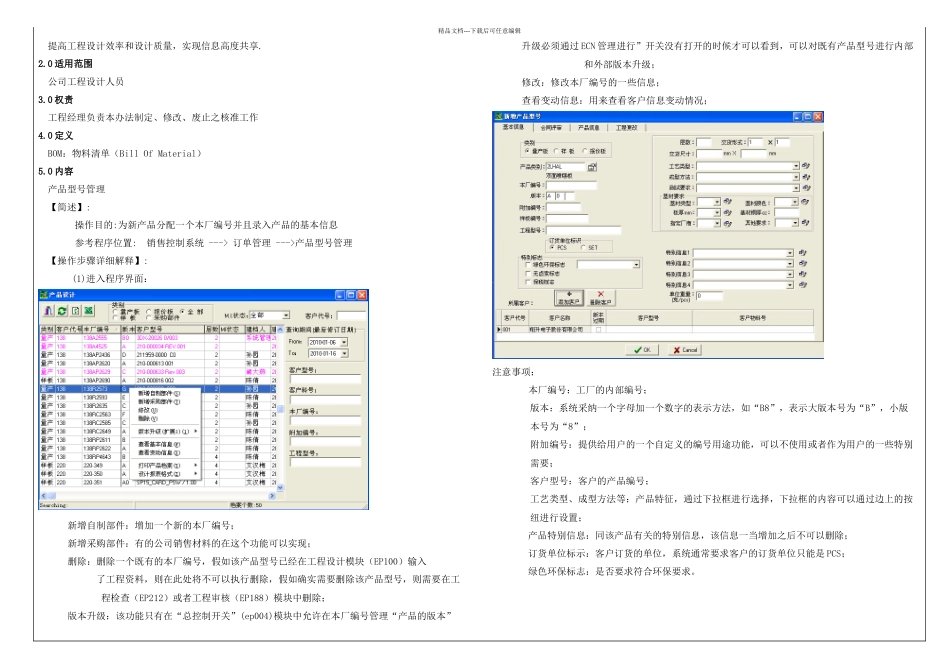Screen dimensions: 950x672
Task: Select the SET order unit radio
Action: point(583,247)
